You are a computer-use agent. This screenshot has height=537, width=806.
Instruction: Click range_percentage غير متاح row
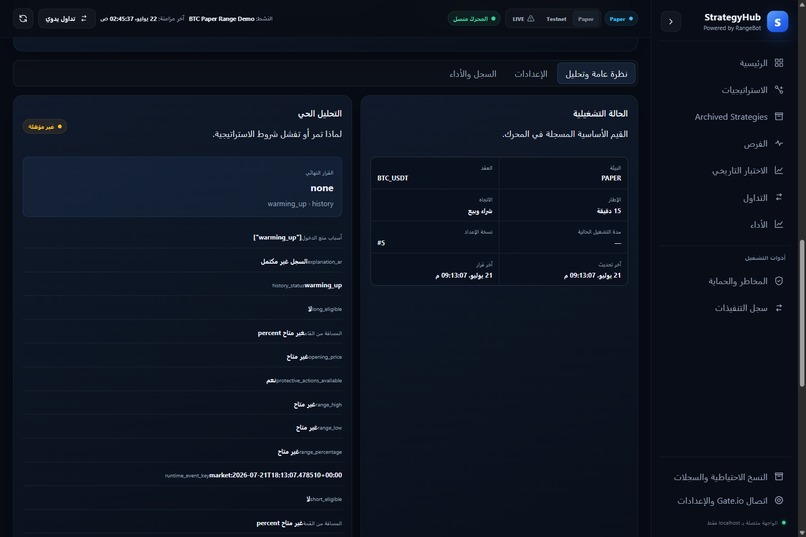coord(182,452)
